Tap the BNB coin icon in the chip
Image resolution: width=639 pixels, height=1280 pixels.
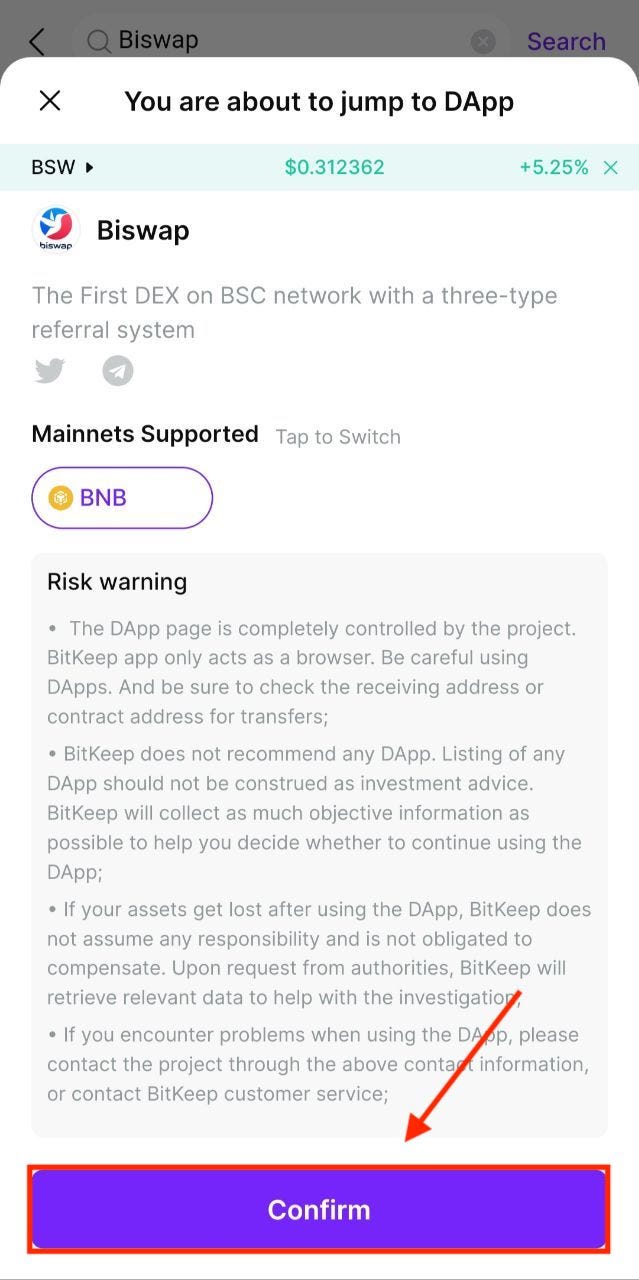click(62, 498)
